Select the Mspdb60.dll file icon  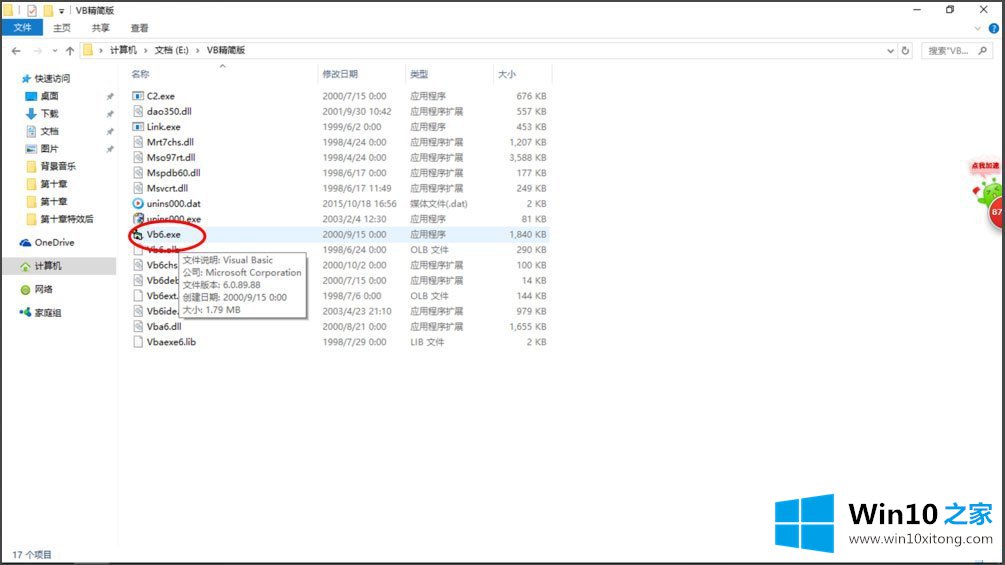click(x=137, y=173)
